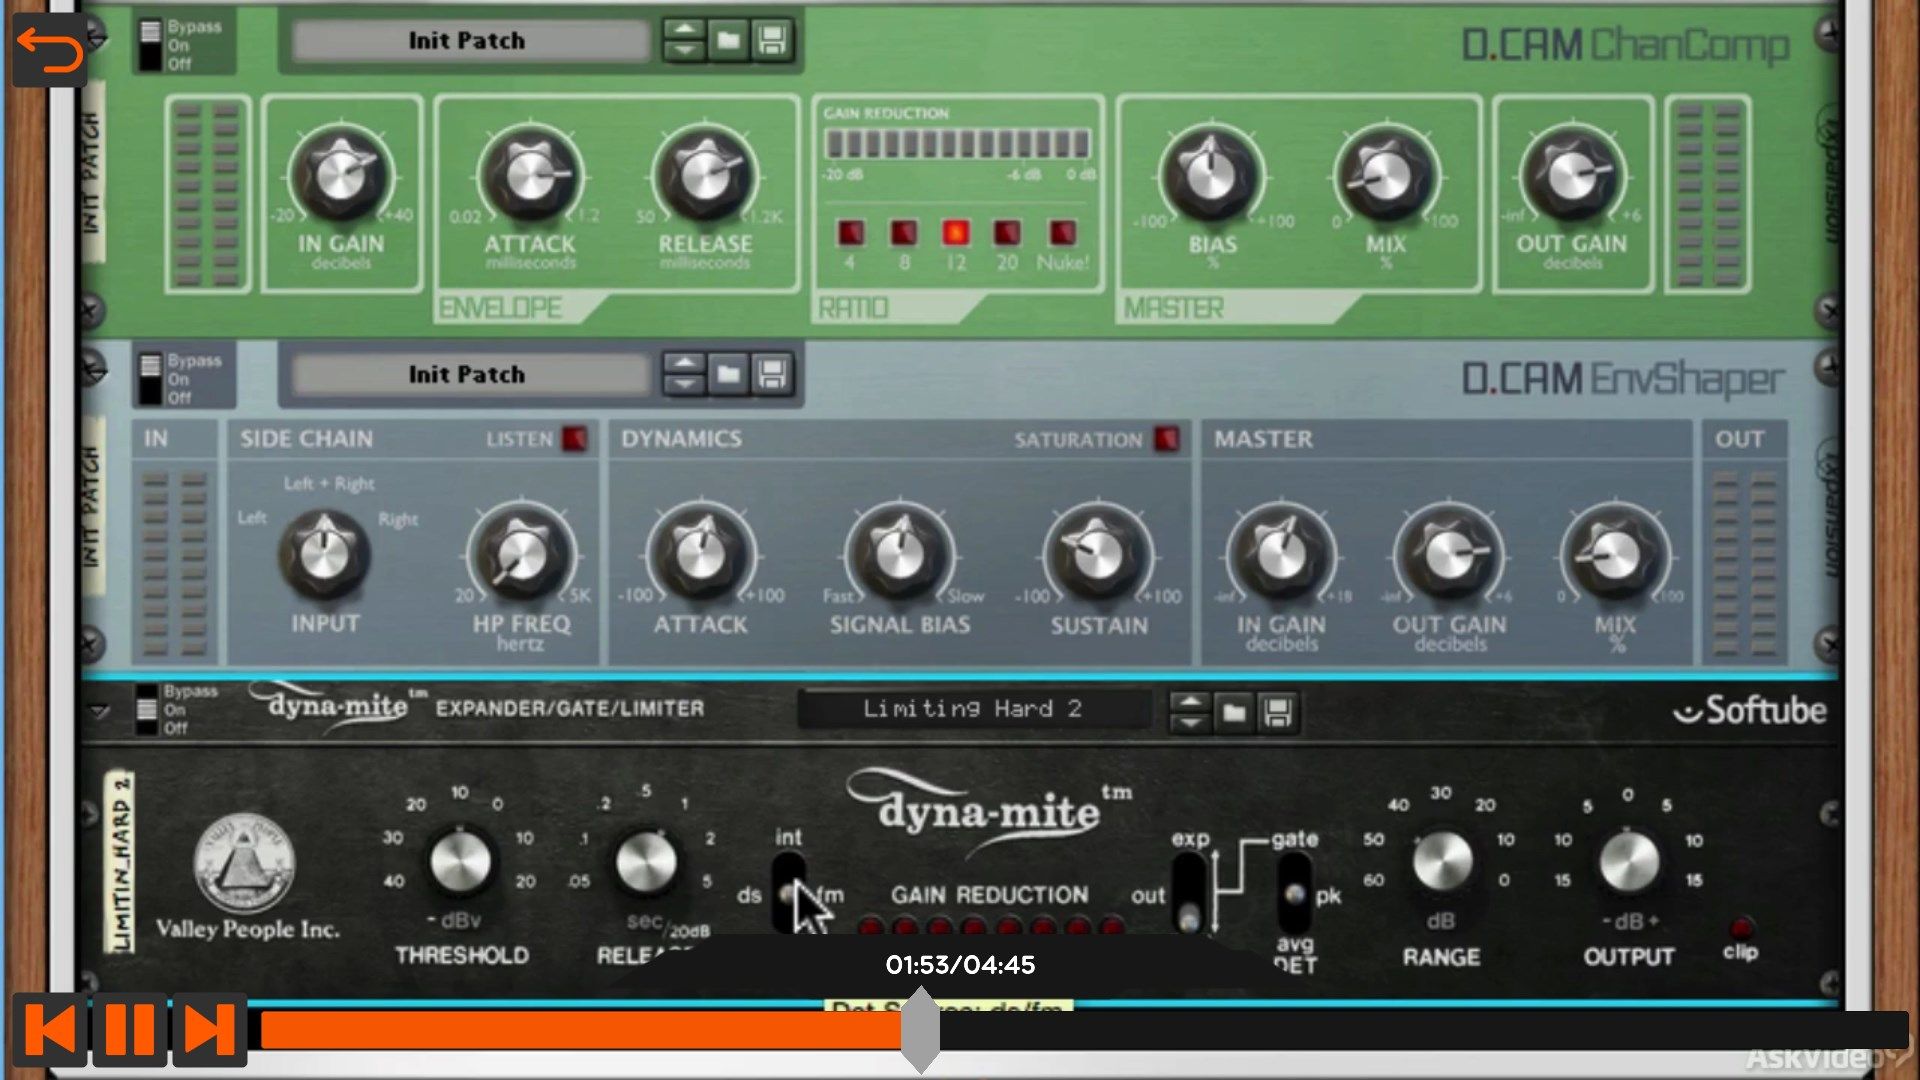Image resolution: width=1920 pixels, height=1080 pixels.
Task: Open Limiting Hard 2 patch display
Action: pyautogui.click(x=974, y=709)
